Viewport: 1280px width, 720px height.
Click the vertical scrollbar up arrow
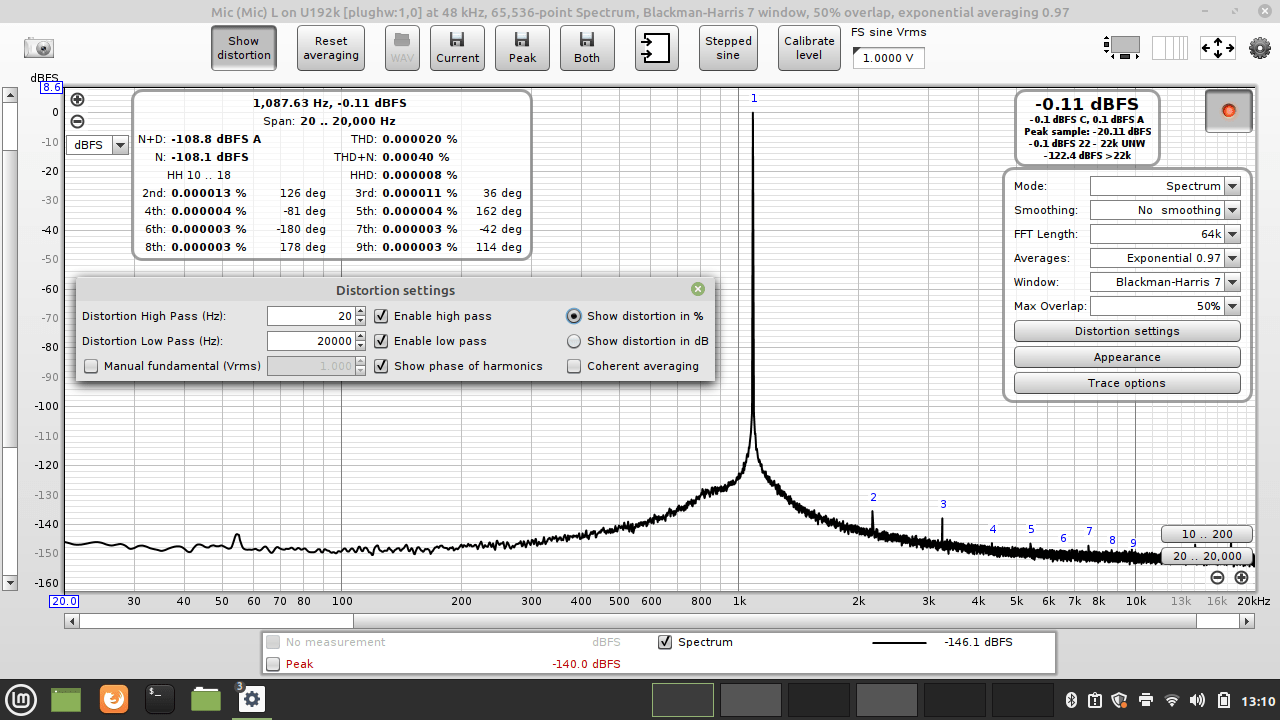[10, 96]
